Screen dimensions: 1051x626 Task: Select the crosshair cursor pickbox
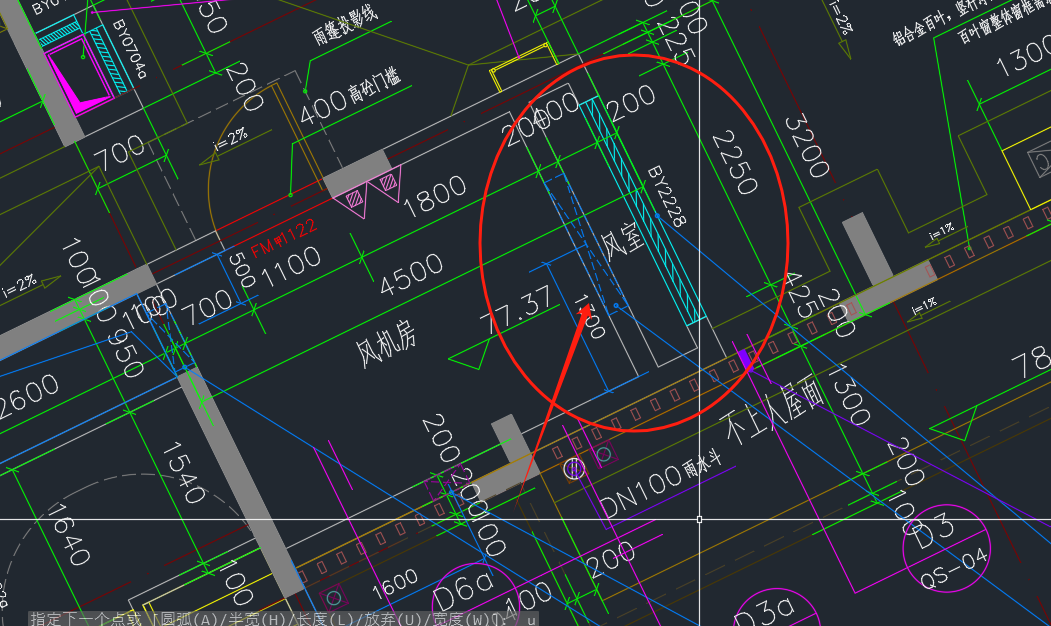coord(700,519)
